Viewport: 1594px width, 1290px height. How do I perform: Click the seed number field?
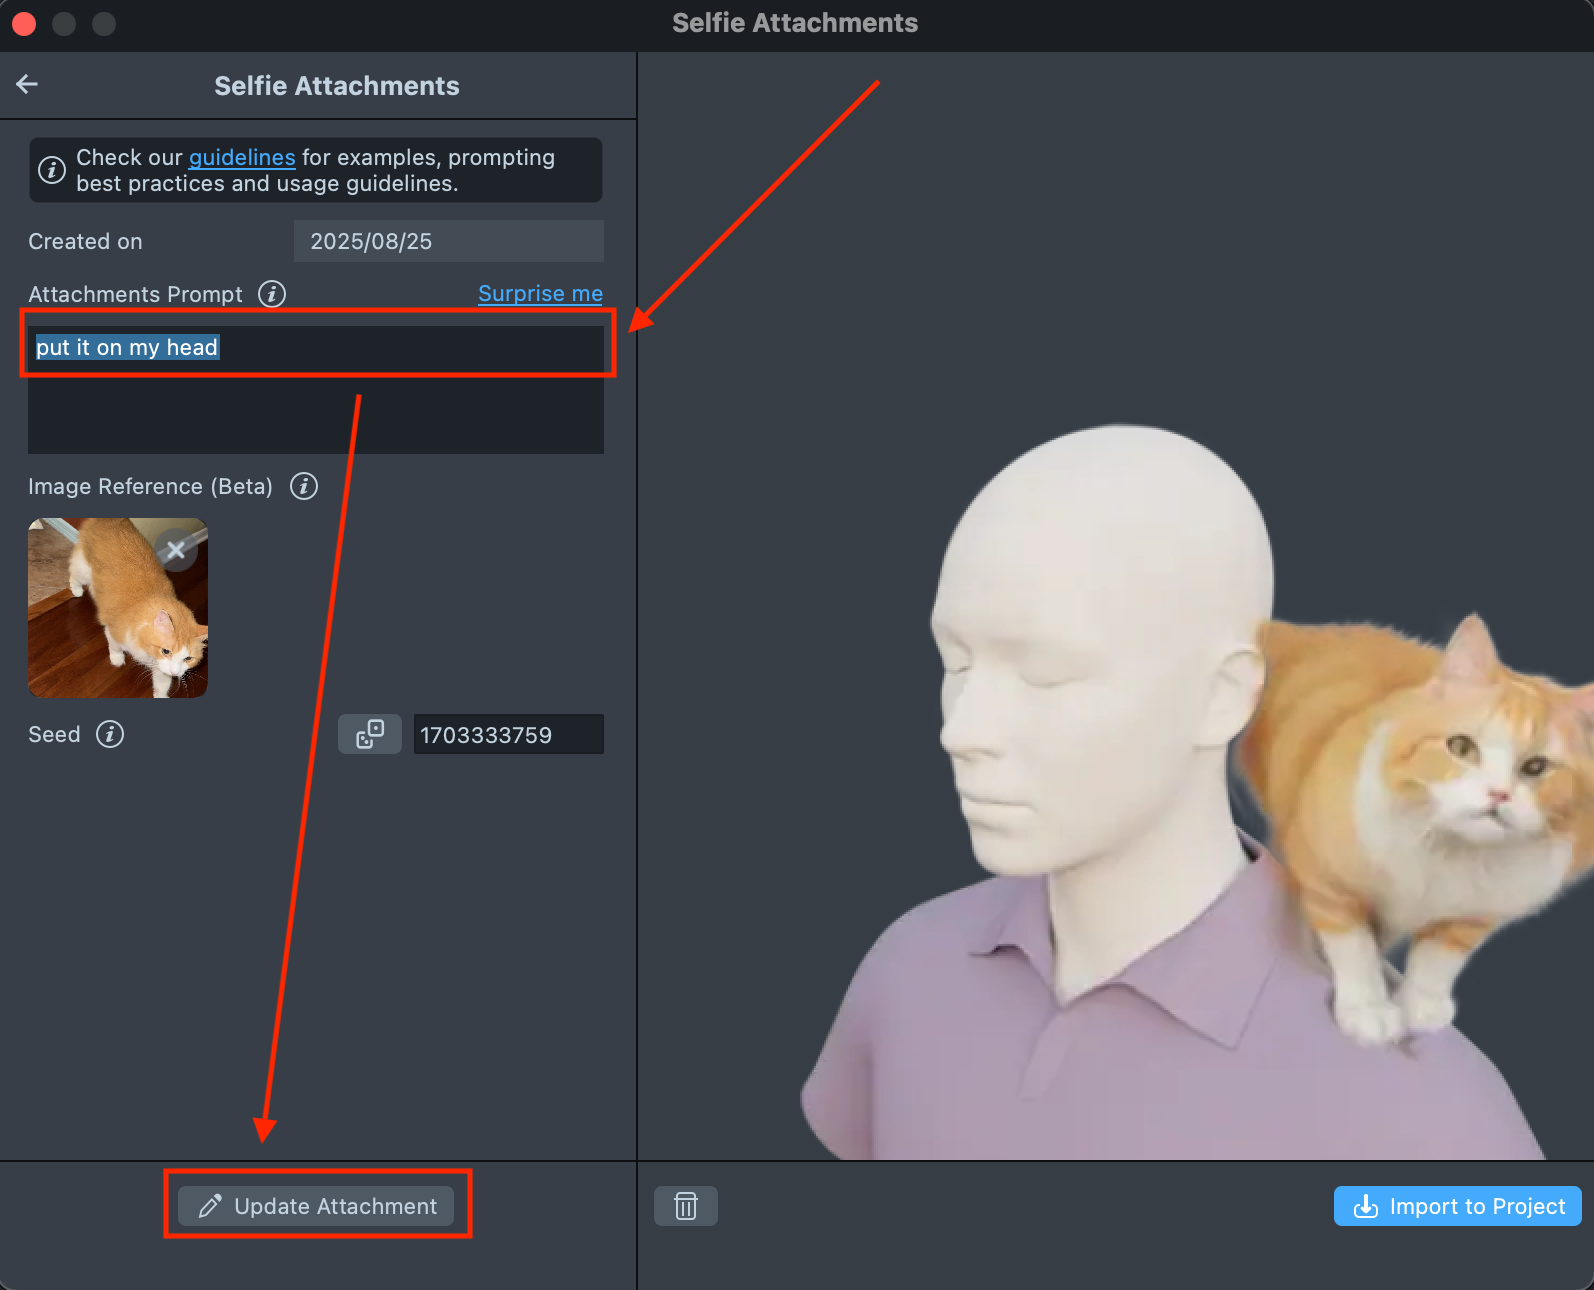tap(508, 735)
